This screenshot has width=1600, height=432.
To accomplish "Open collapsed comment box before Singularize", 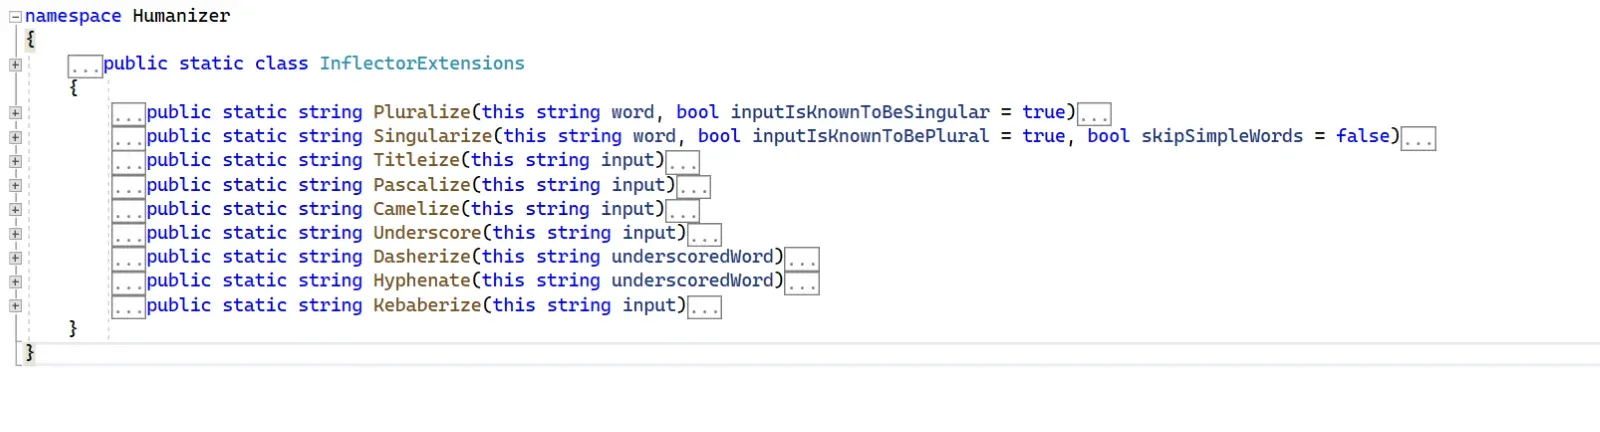I will point(129,138).
